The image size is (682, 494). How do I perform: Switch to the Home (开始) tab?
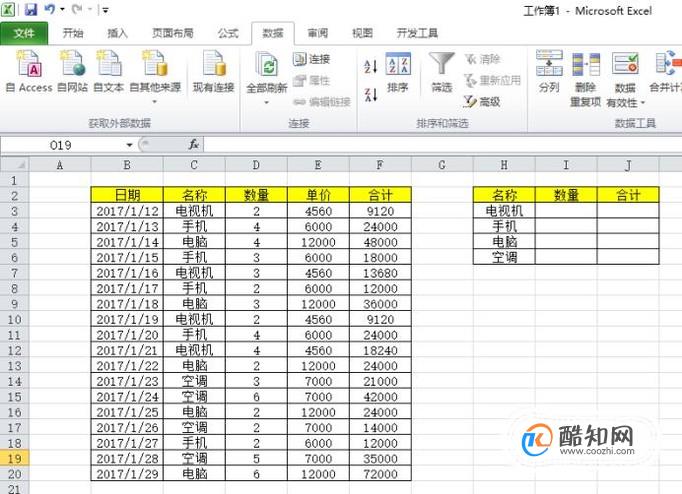(x=73, y=33)
